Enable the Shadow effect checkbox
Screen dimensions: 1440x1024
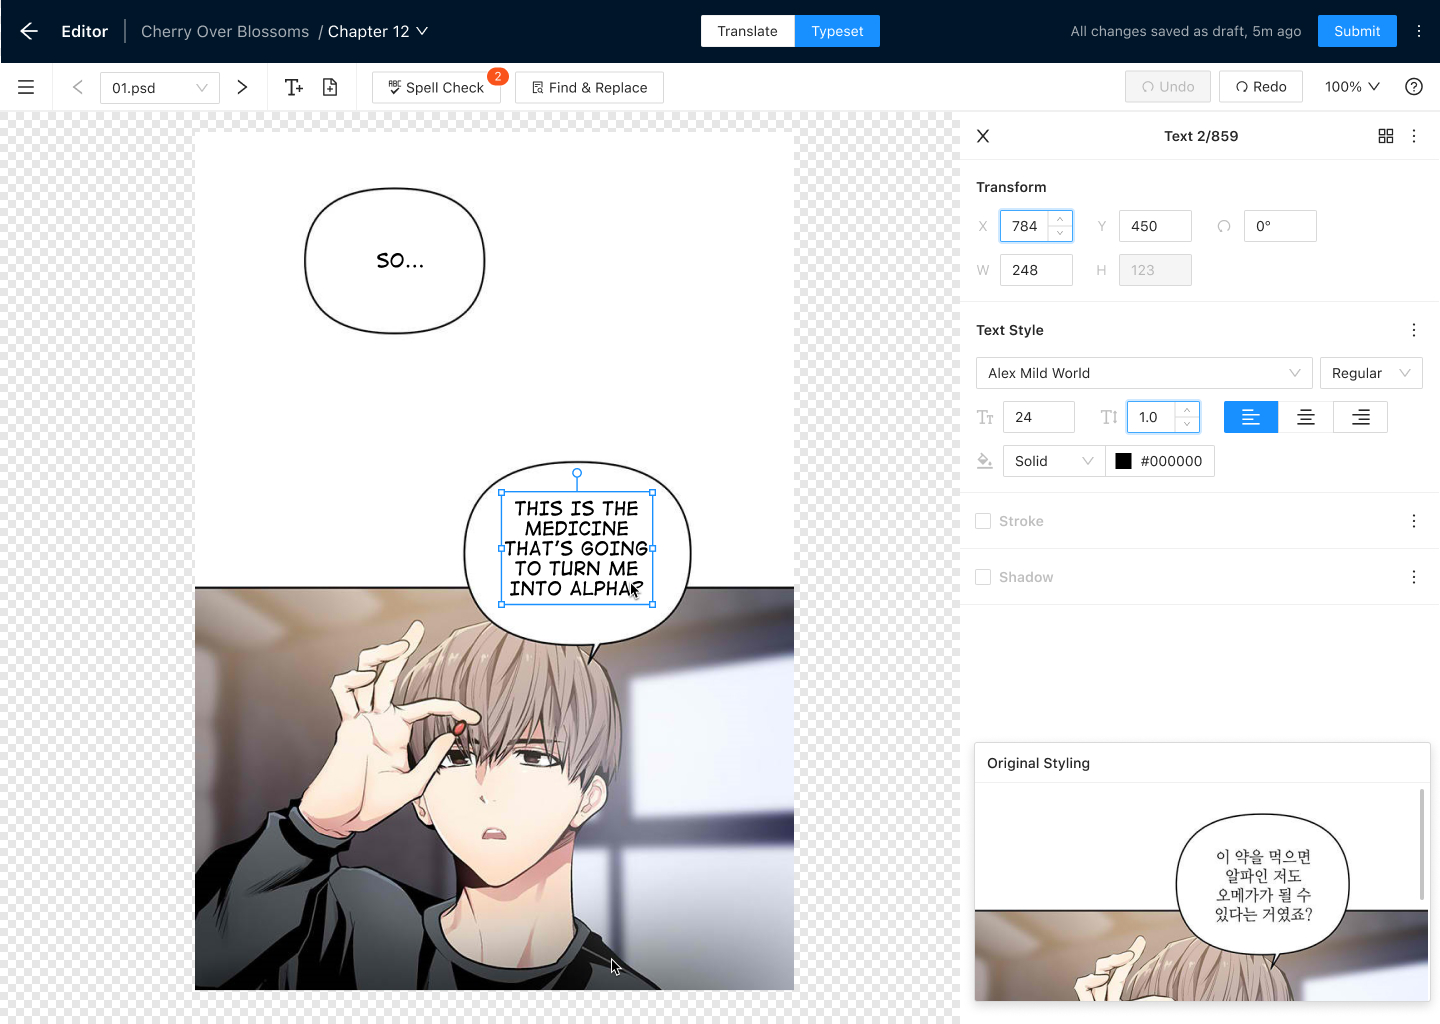(981, 576)
